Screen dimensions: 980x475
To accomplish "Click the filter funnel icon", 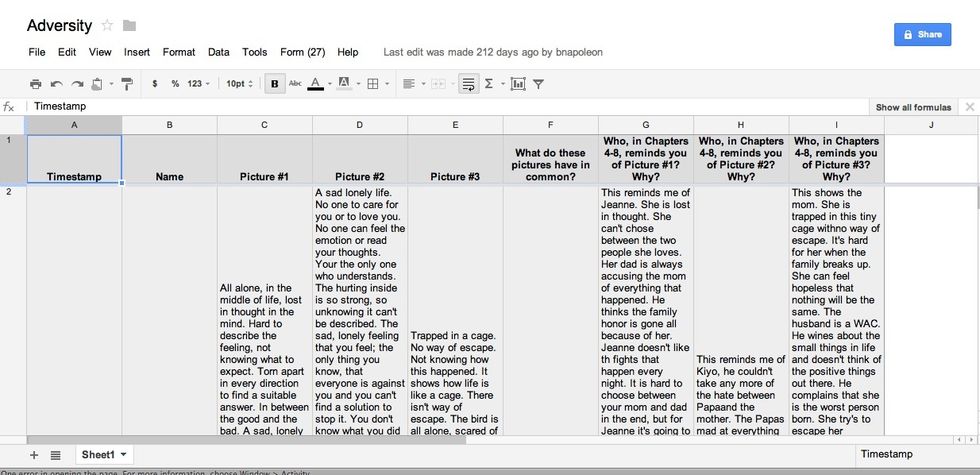I will click(x=538, y=84).
